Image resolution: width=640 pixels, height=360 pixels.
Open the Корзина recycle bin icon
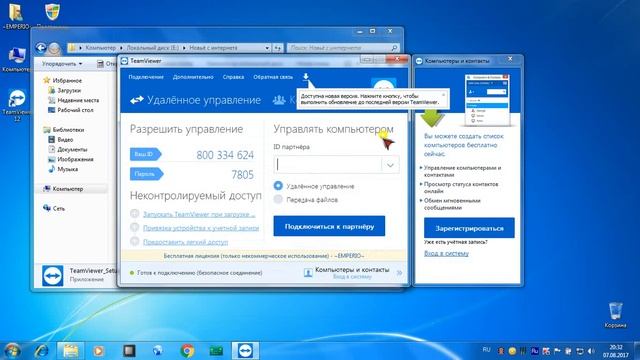tap(615, 315)
